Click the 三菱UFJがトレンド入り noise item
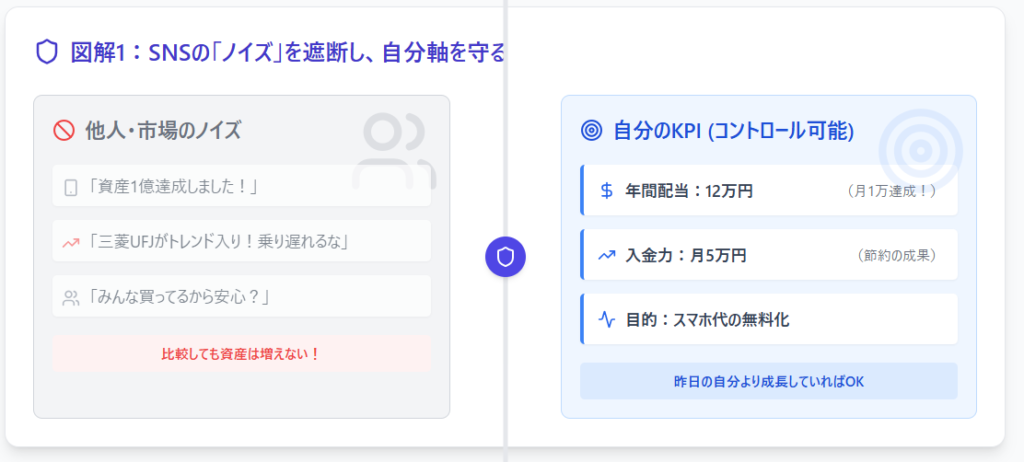1024x462 pixels. pyautogui.click(x=241, y=241)
